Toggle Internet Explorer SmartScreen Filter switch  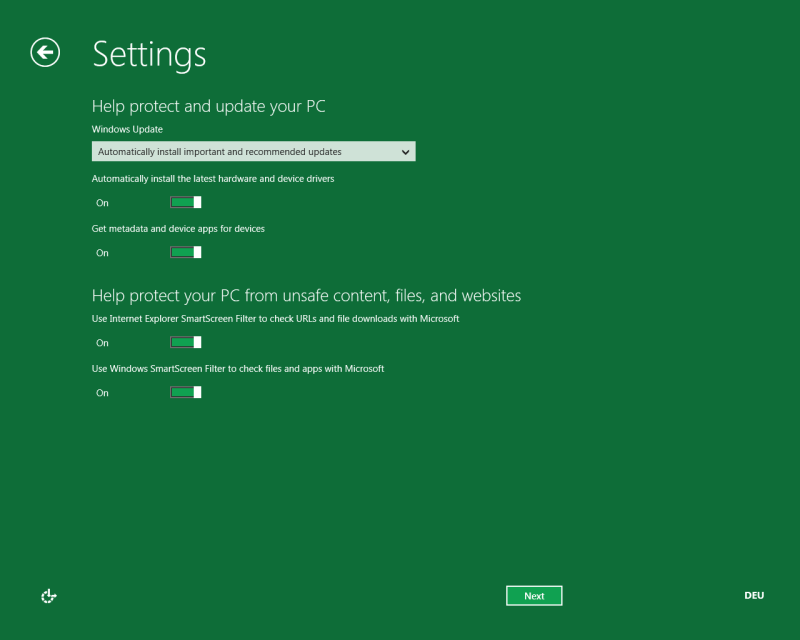(186, 342)
